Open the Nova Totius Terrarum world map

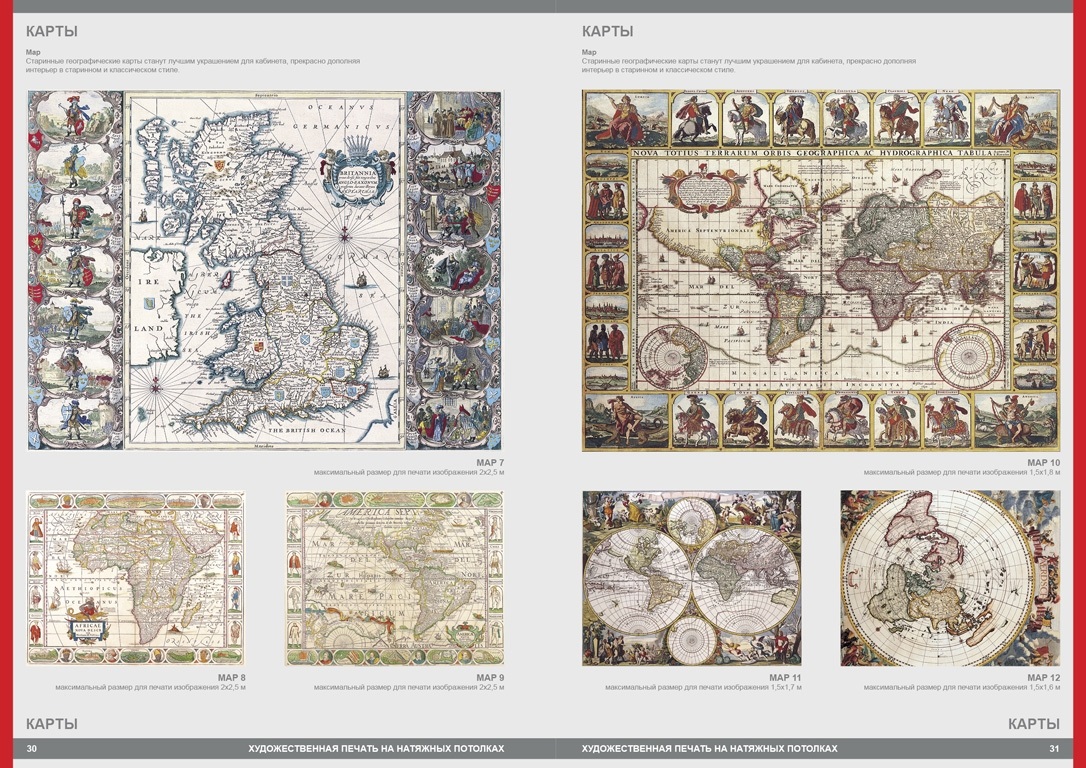(821, 270)
